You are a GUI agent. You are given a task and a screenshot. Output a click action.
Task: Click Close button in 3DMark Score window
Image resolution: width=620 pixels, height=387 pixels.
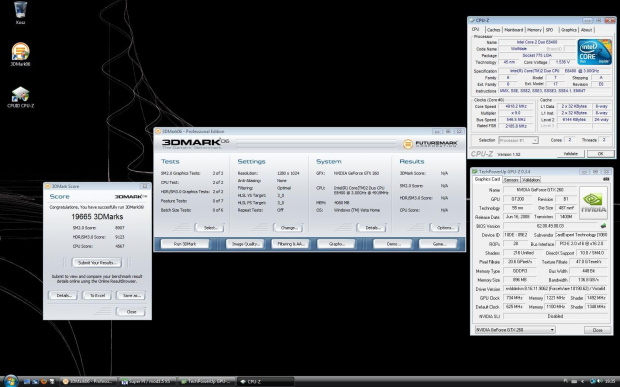tap(131, 312)
